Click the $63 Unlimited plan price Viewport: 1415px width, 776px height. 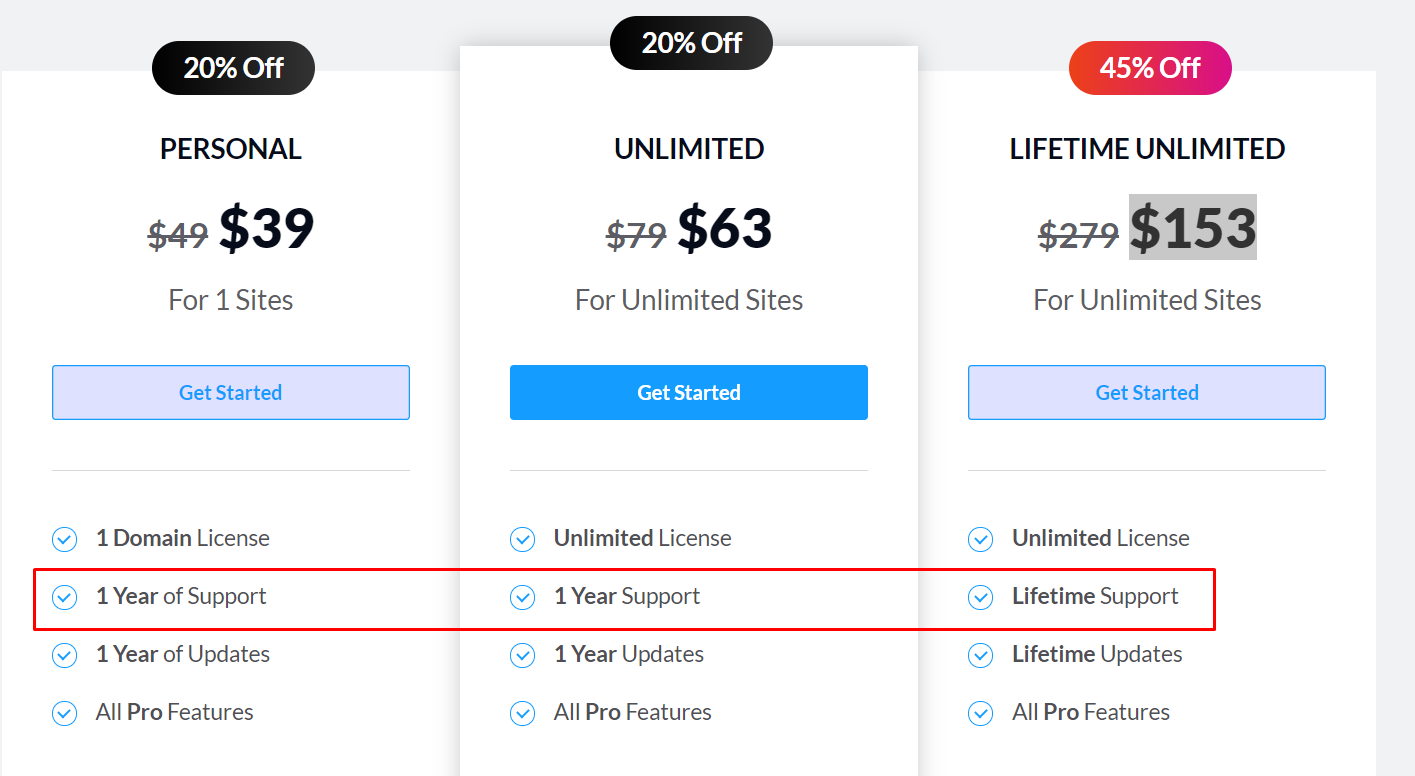coord(725,228)
